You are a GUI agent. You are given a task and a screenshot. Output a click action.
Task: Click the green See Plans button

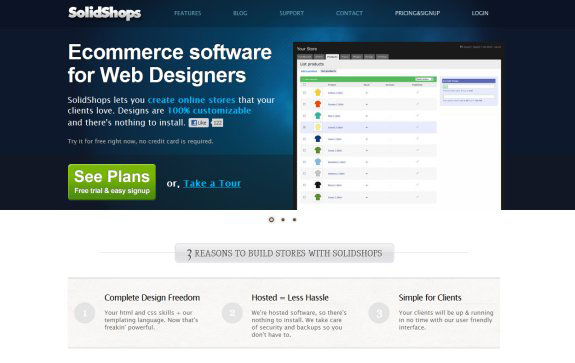click(x=112, y=182)
